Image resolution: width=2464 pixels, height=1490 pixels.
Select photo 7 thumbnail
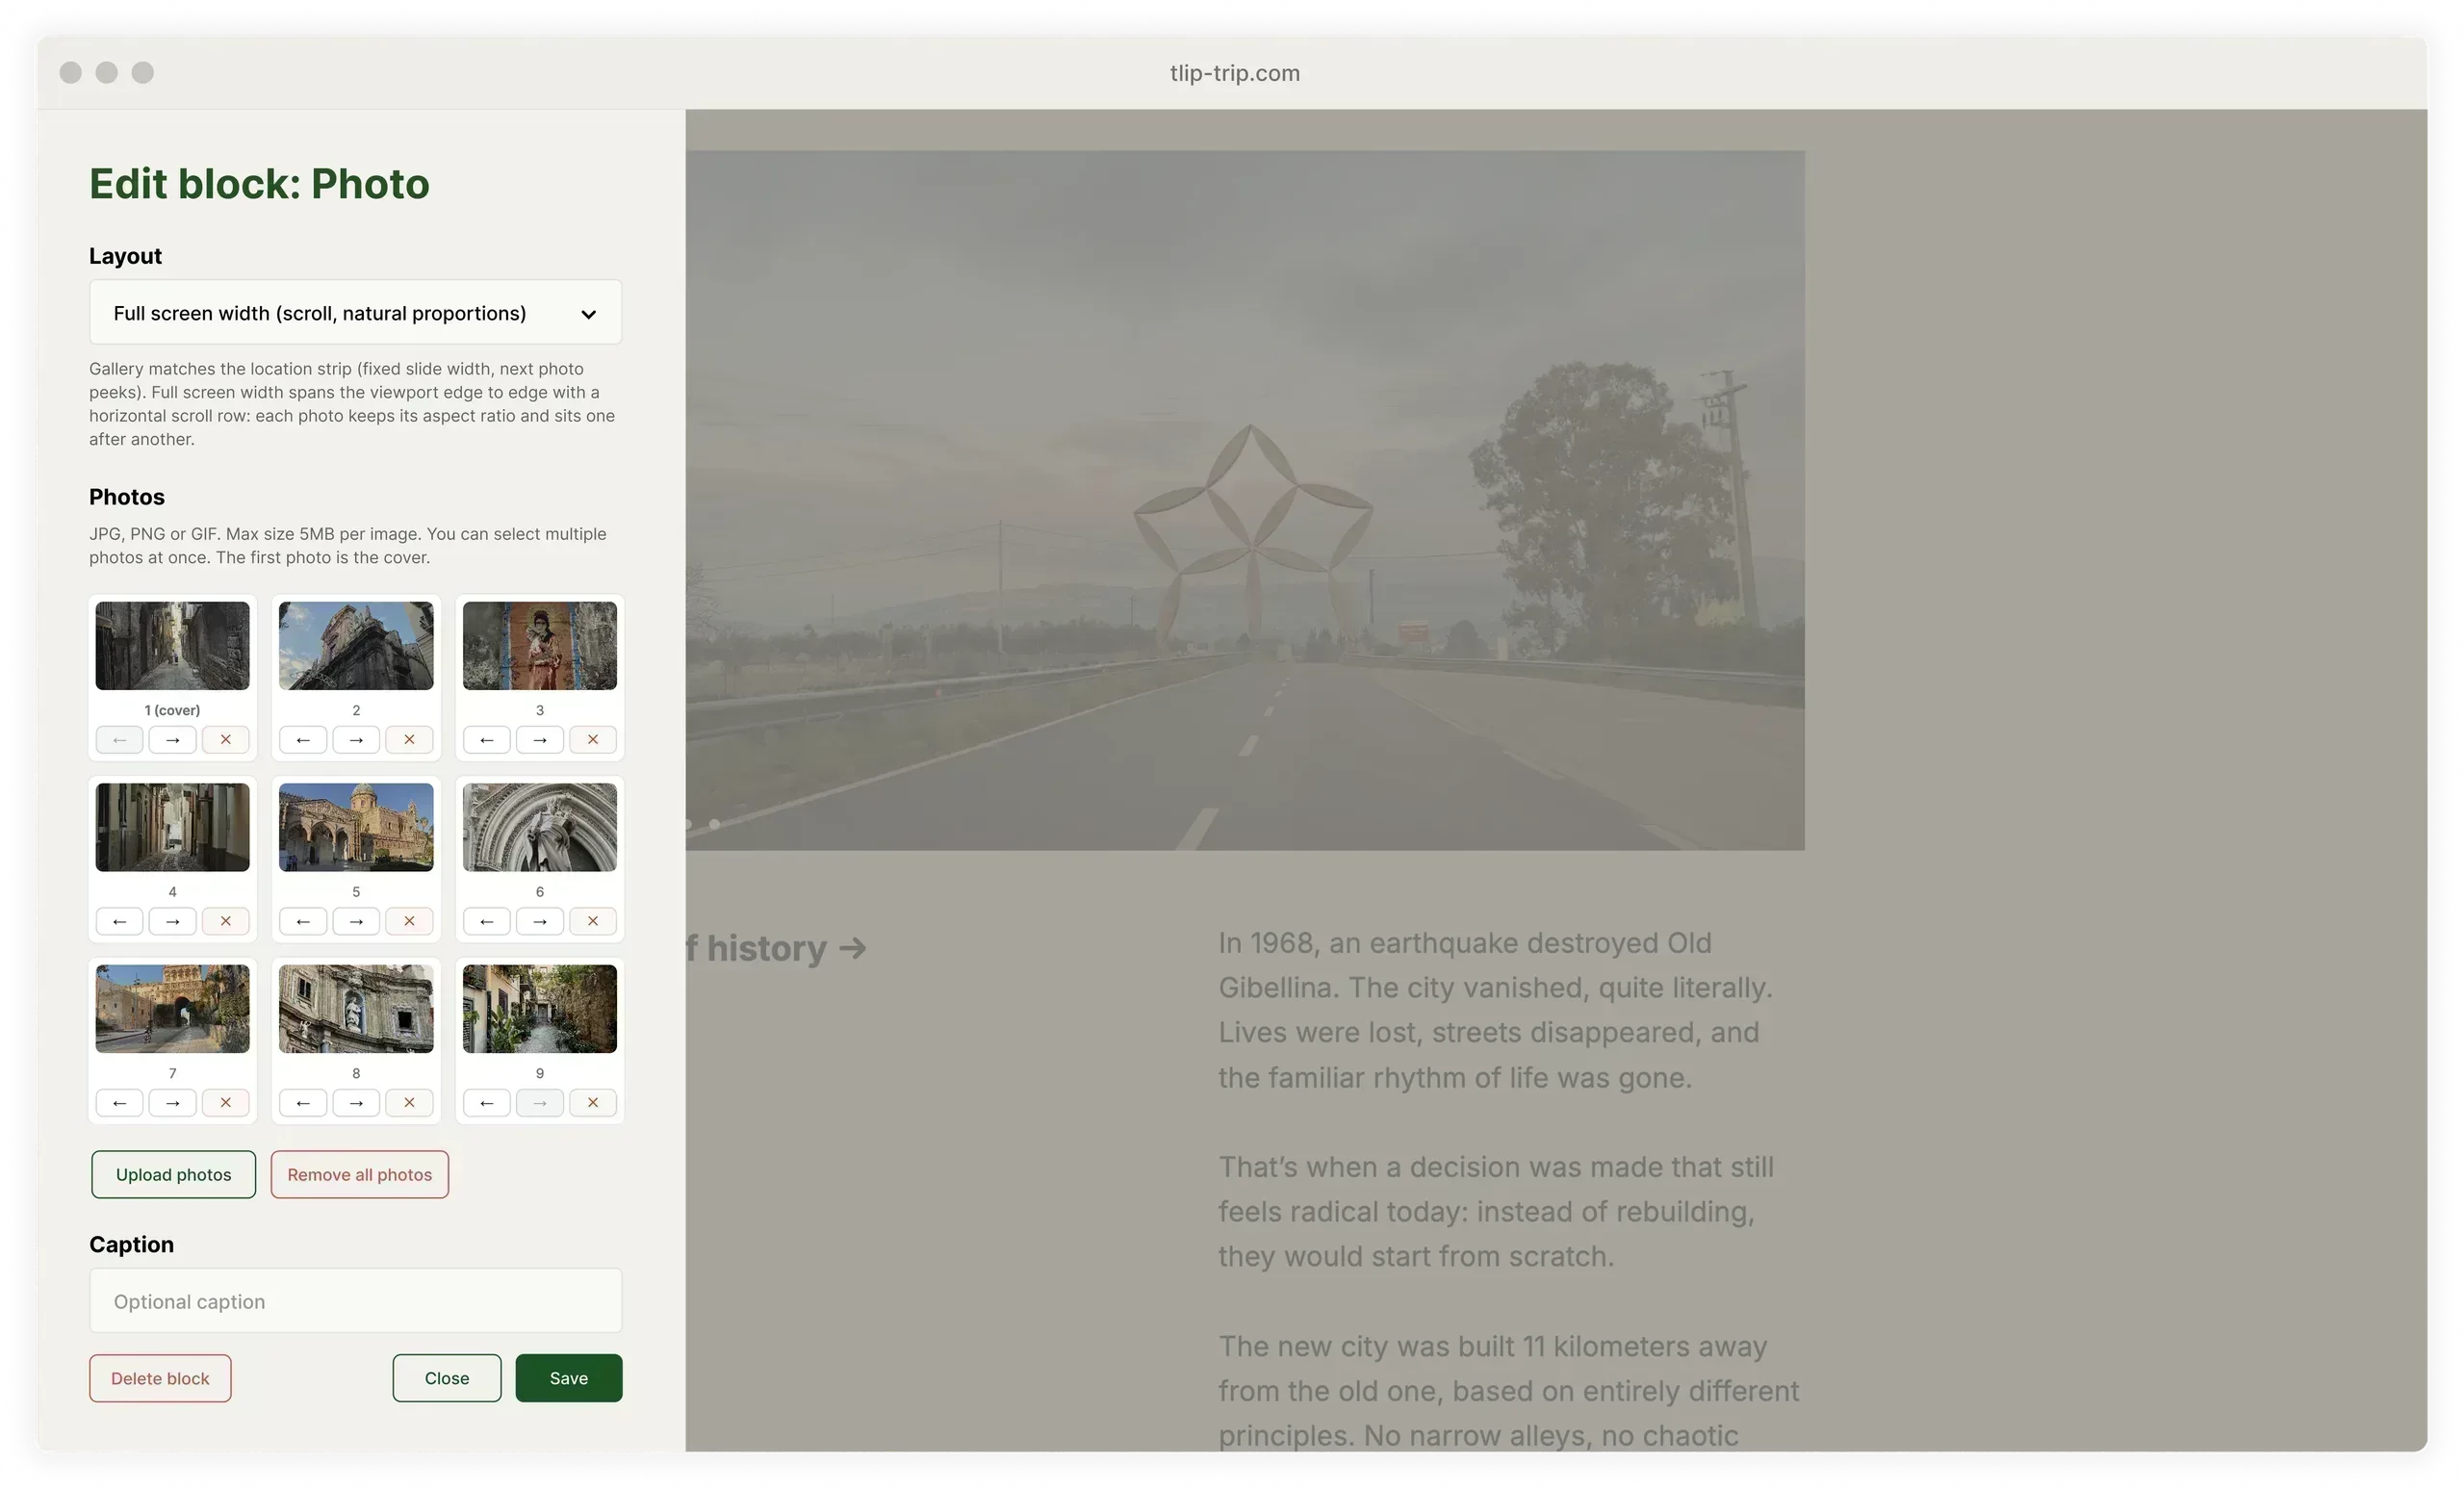[172, 1009]
